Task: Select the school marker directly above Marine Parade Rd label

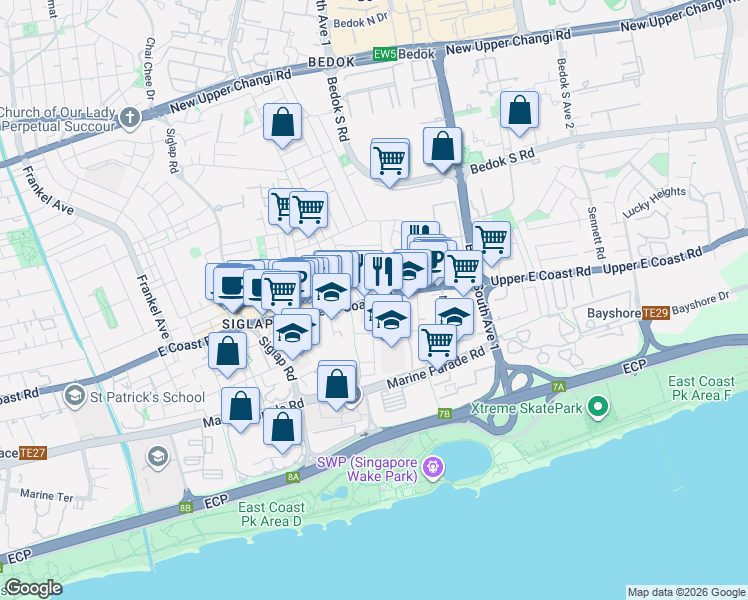Action: tap(391, 321)
